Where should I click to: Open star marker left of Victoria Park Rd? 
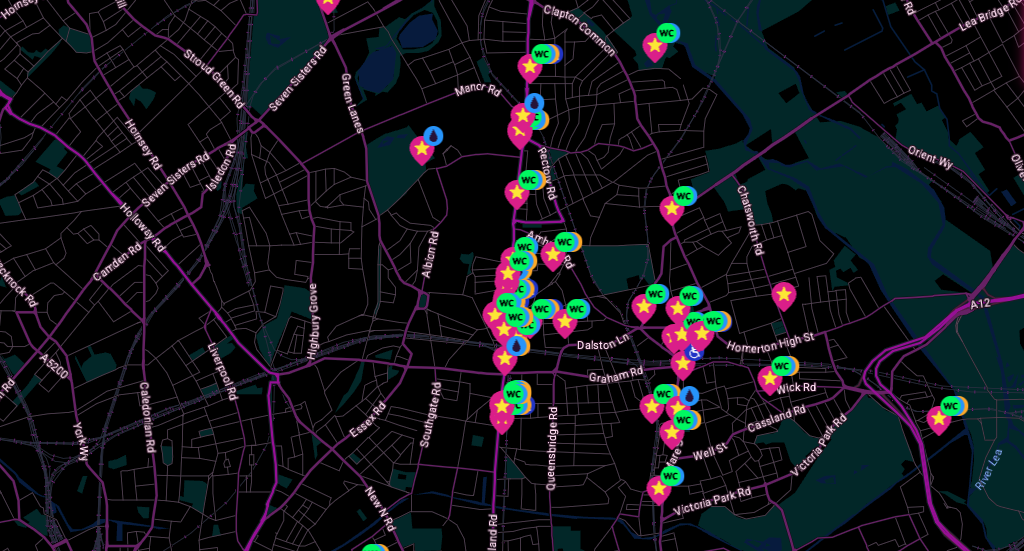[x=659, y=490]
